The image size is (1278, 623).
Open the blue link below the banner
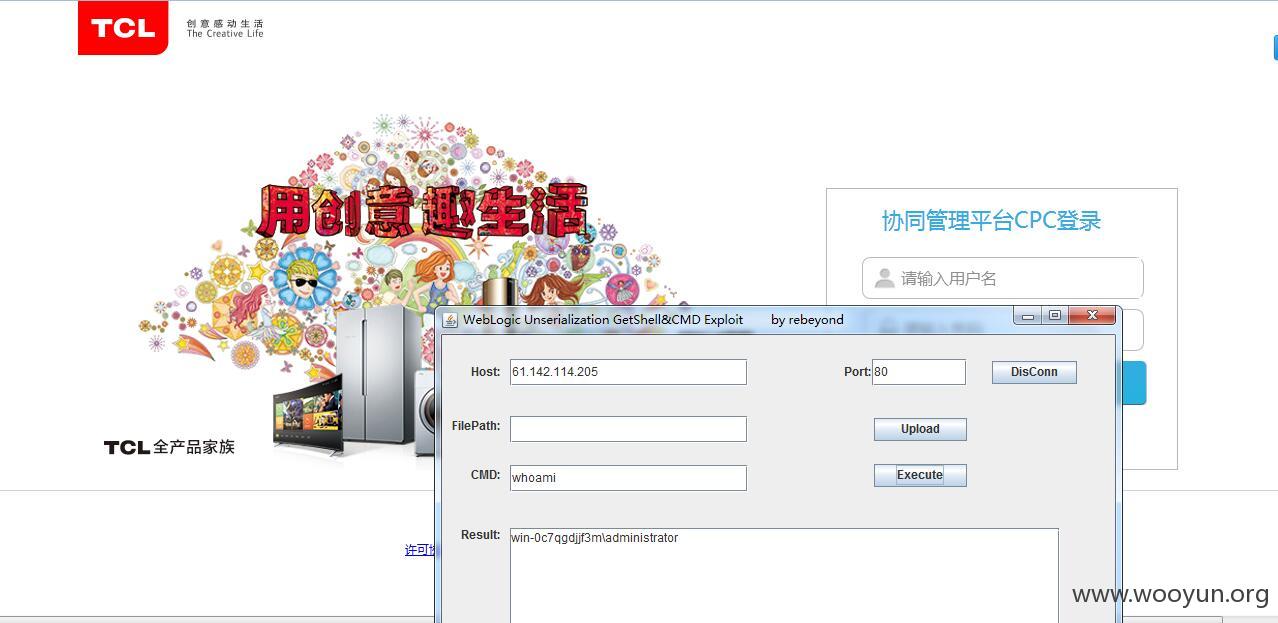click(420, 550)
